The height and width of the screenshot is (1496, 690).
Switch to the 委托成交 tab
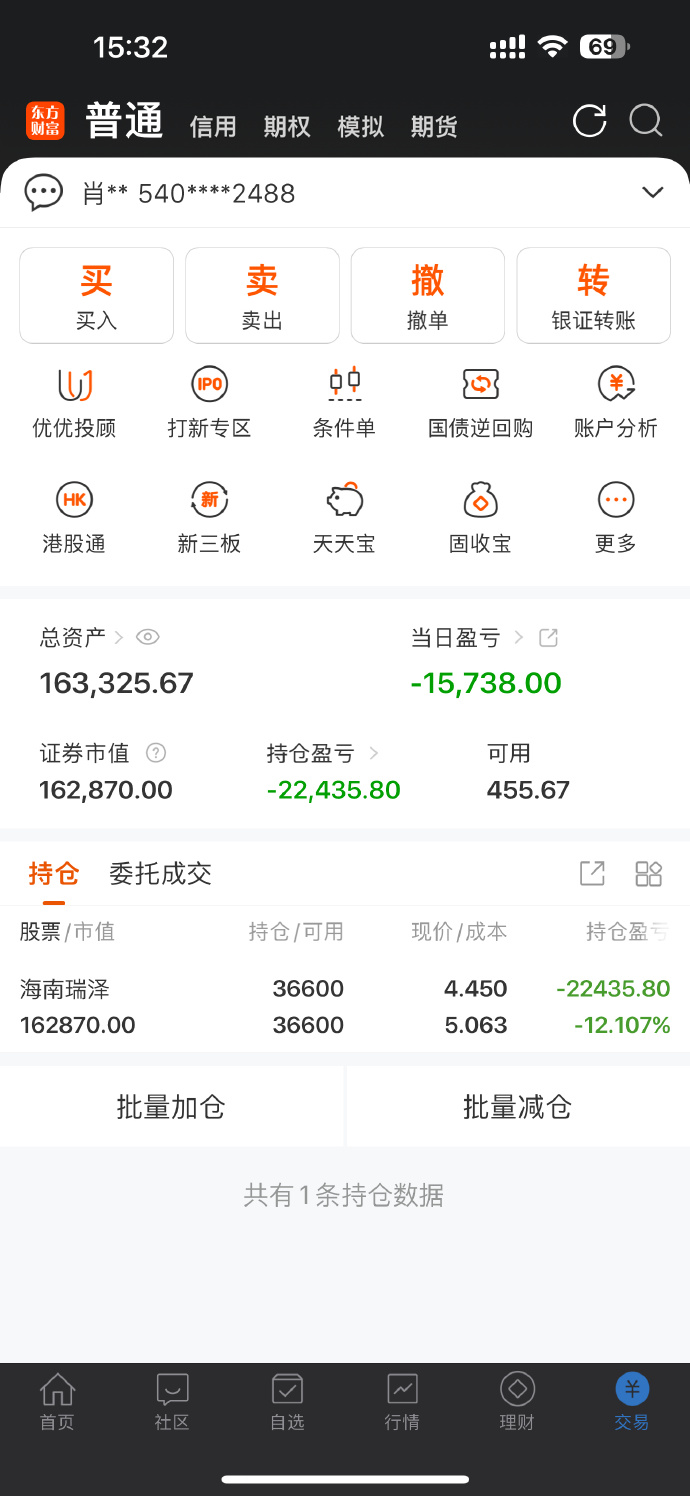(160, 874)
